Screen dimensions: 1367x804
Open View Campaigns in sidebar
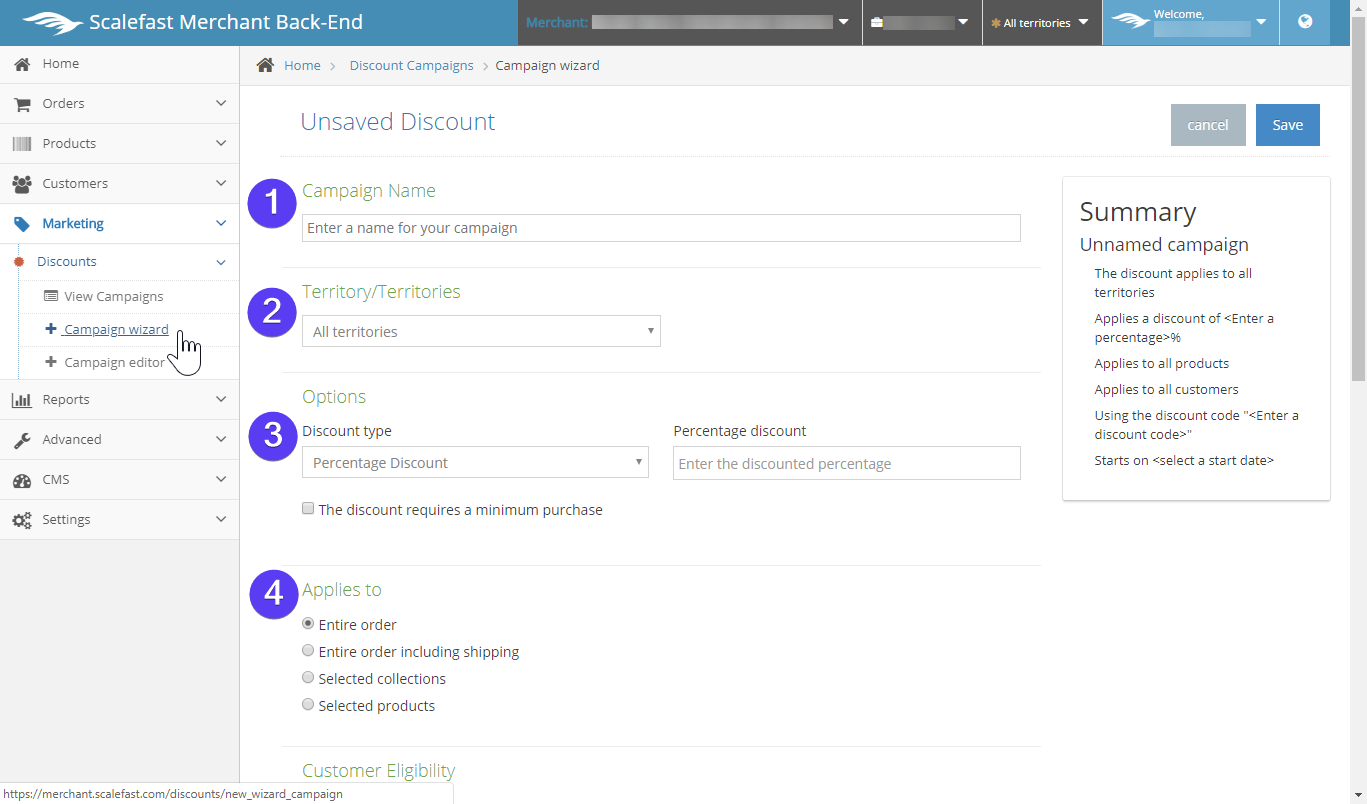click(113, 297)
